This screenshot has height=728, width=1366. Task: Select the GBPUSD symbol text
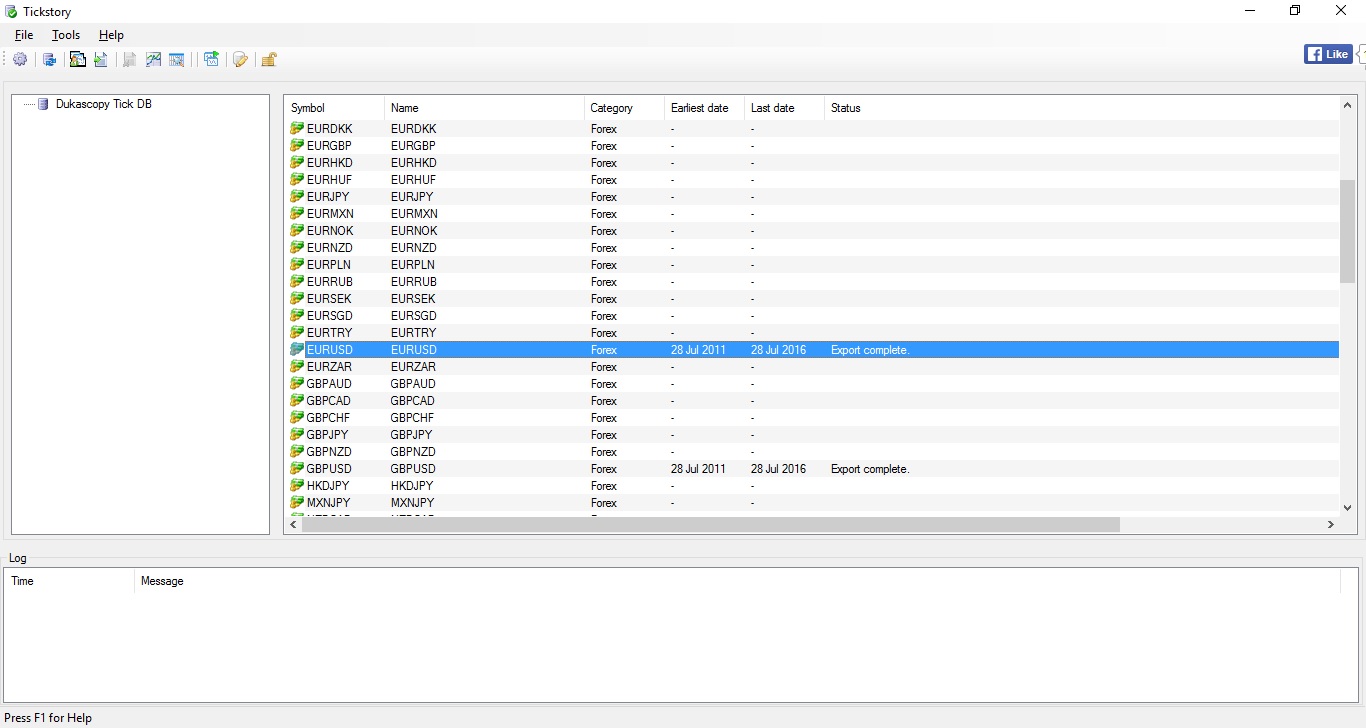tap(331, 469)
